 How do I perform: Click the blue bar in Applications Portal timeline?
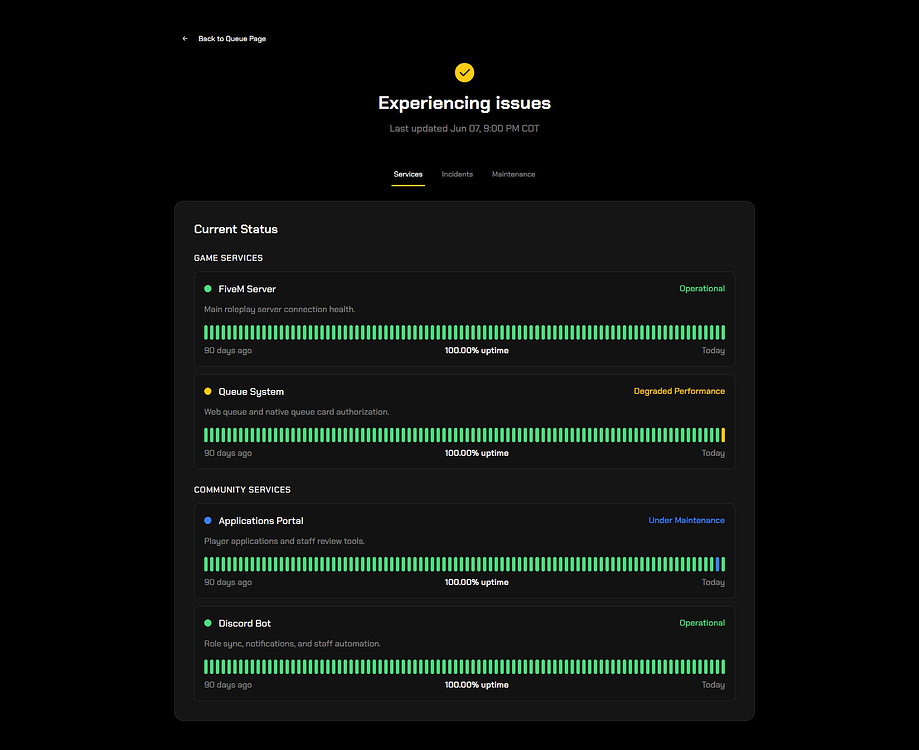(717, 564)
